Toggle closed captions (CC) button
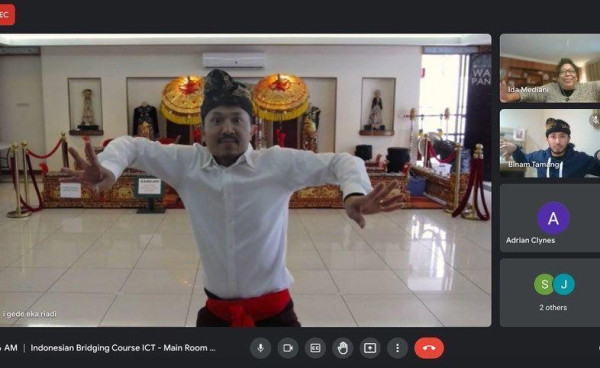The height and width of the screenshot is (368, 600). pyautogui.click(x=315, y=348)
